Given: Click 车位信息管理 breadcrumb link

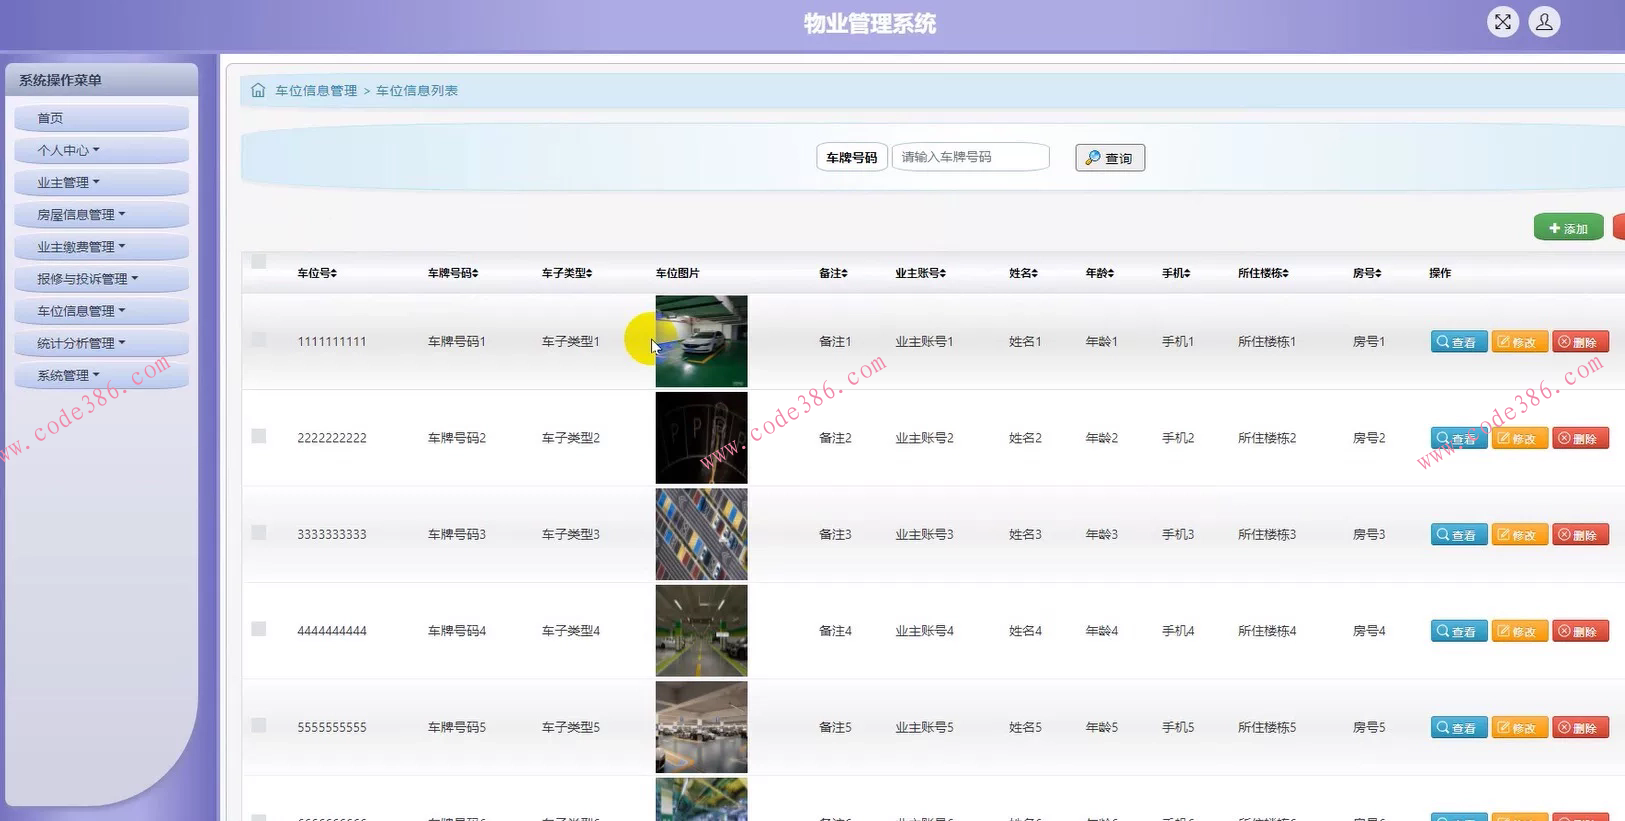Looking at the screenshot, I should 316,91.
